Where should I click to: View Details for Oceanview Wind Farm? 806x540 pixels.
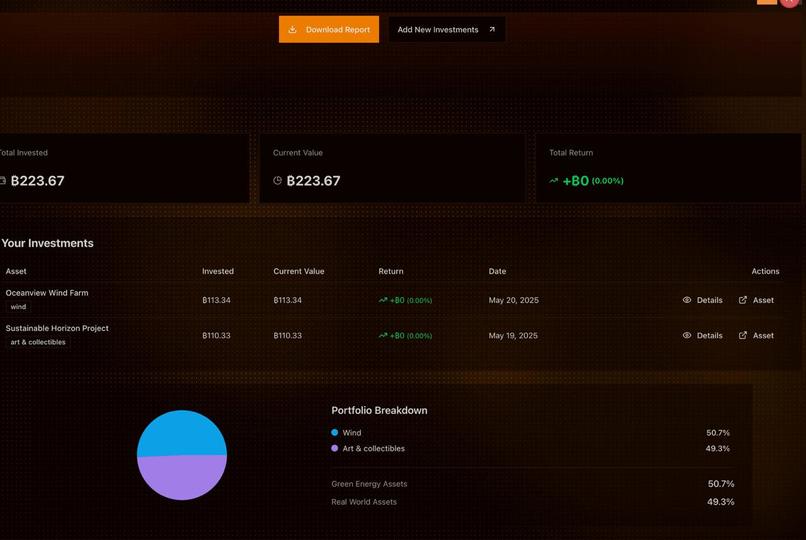click(x=703, y=300)
